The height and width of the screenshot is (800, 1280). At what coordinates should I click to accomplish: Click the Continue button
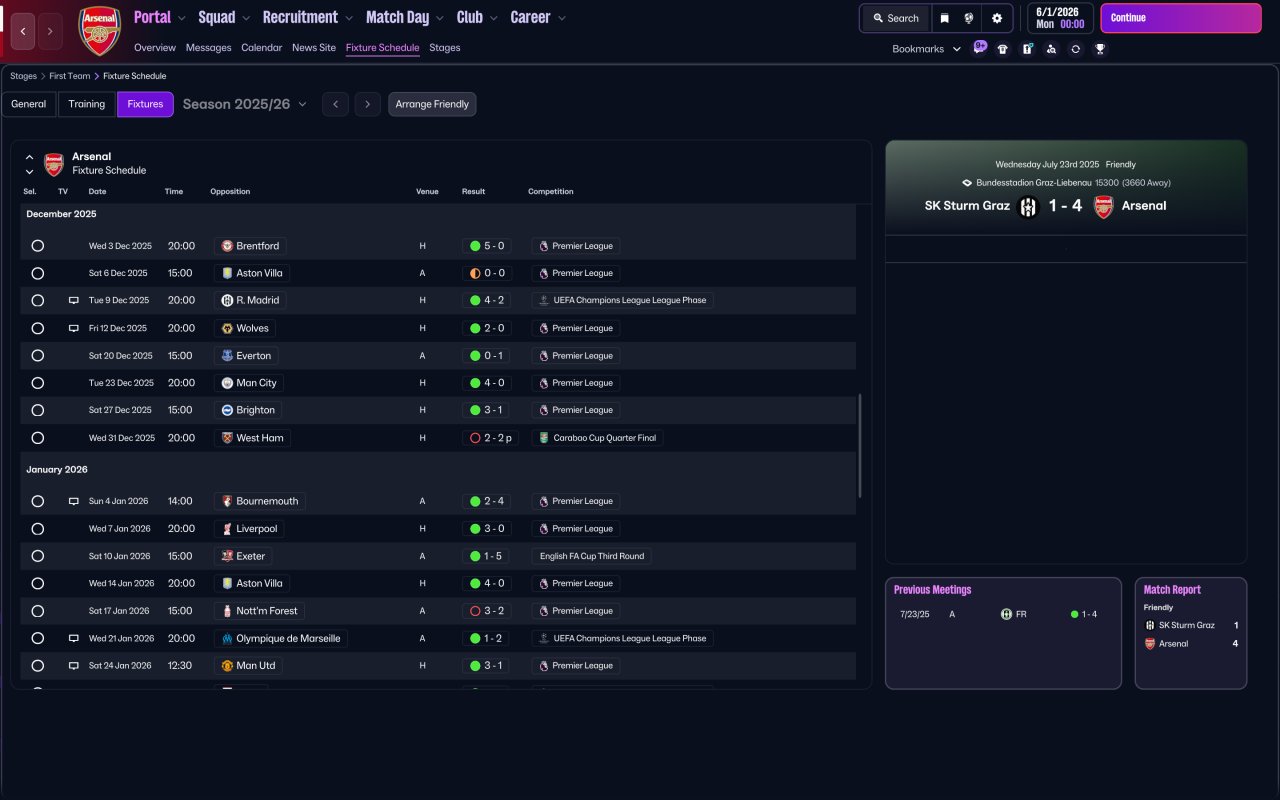pos(1181,18)
